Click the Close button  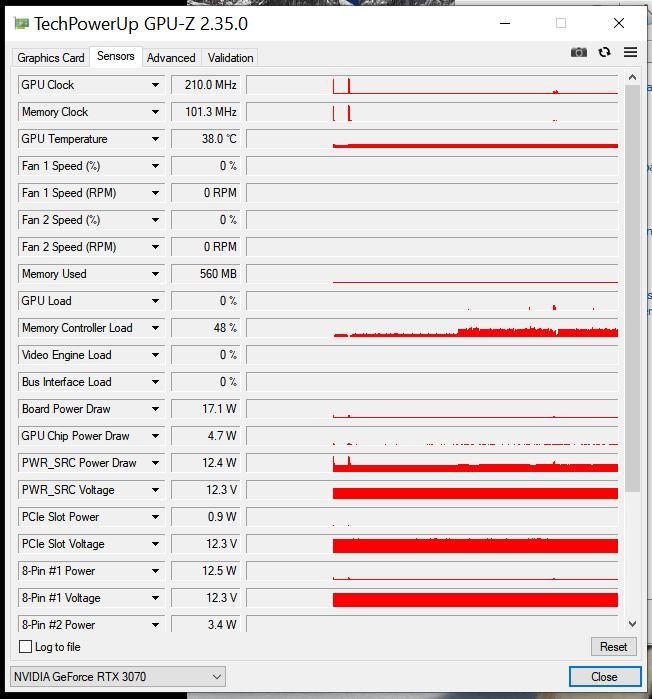click(605, 676)
